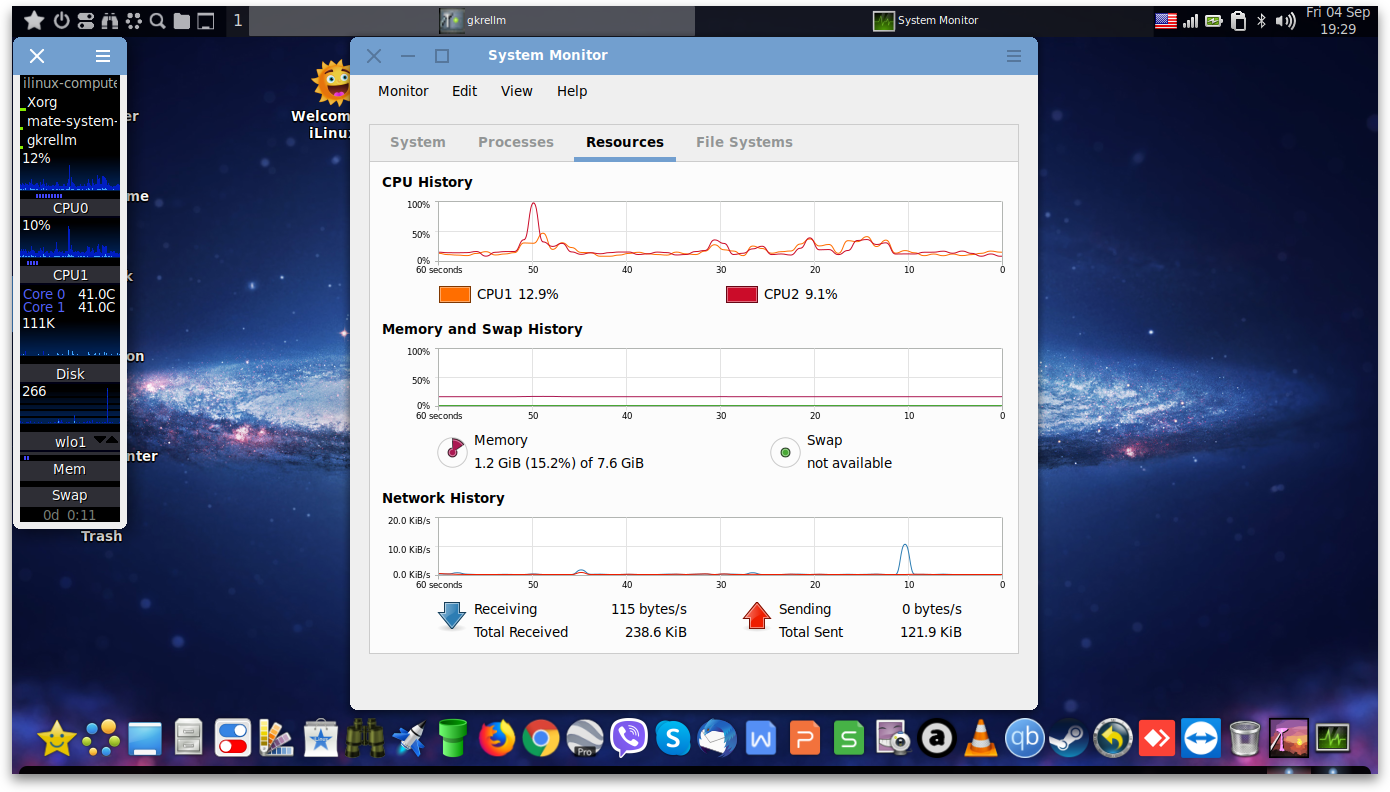The width and height of the screenshot is (1390, 792).
Task: Click the red Sending arrow icon
Action: 757,616
